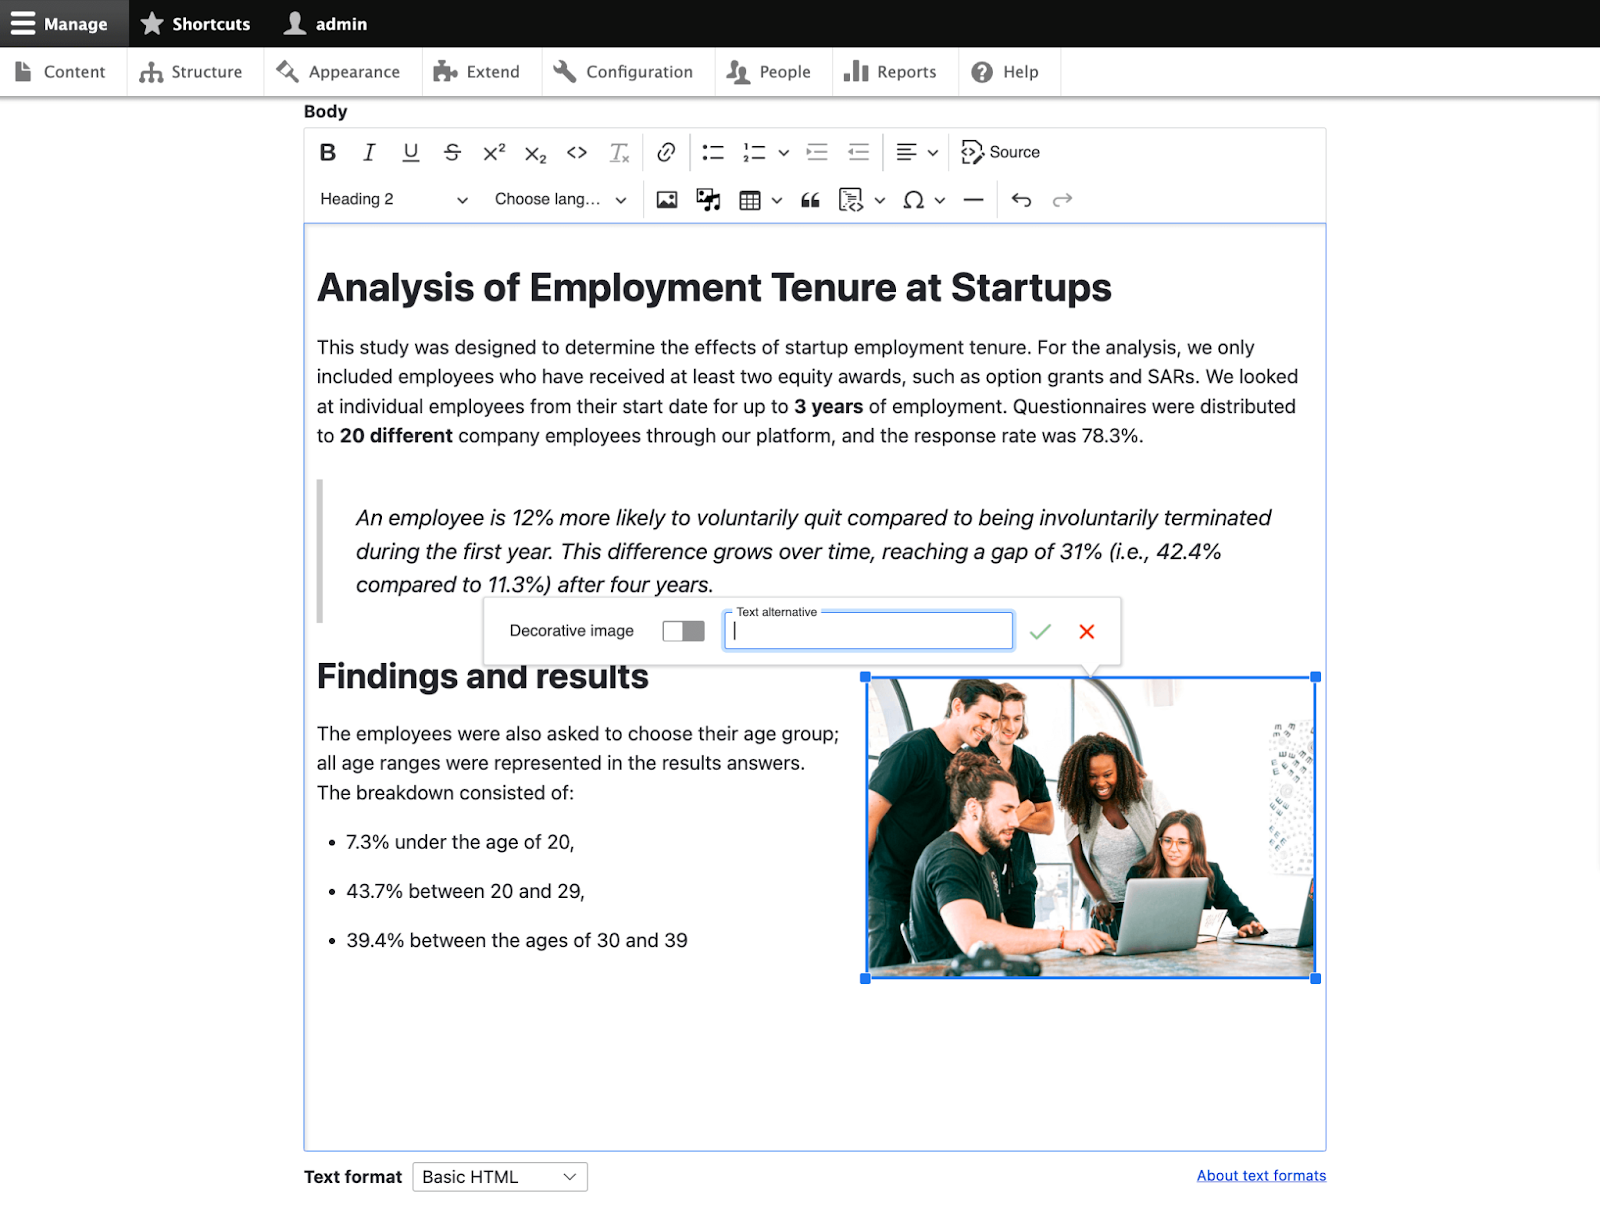Open the Source view

tap(1000, 152)
